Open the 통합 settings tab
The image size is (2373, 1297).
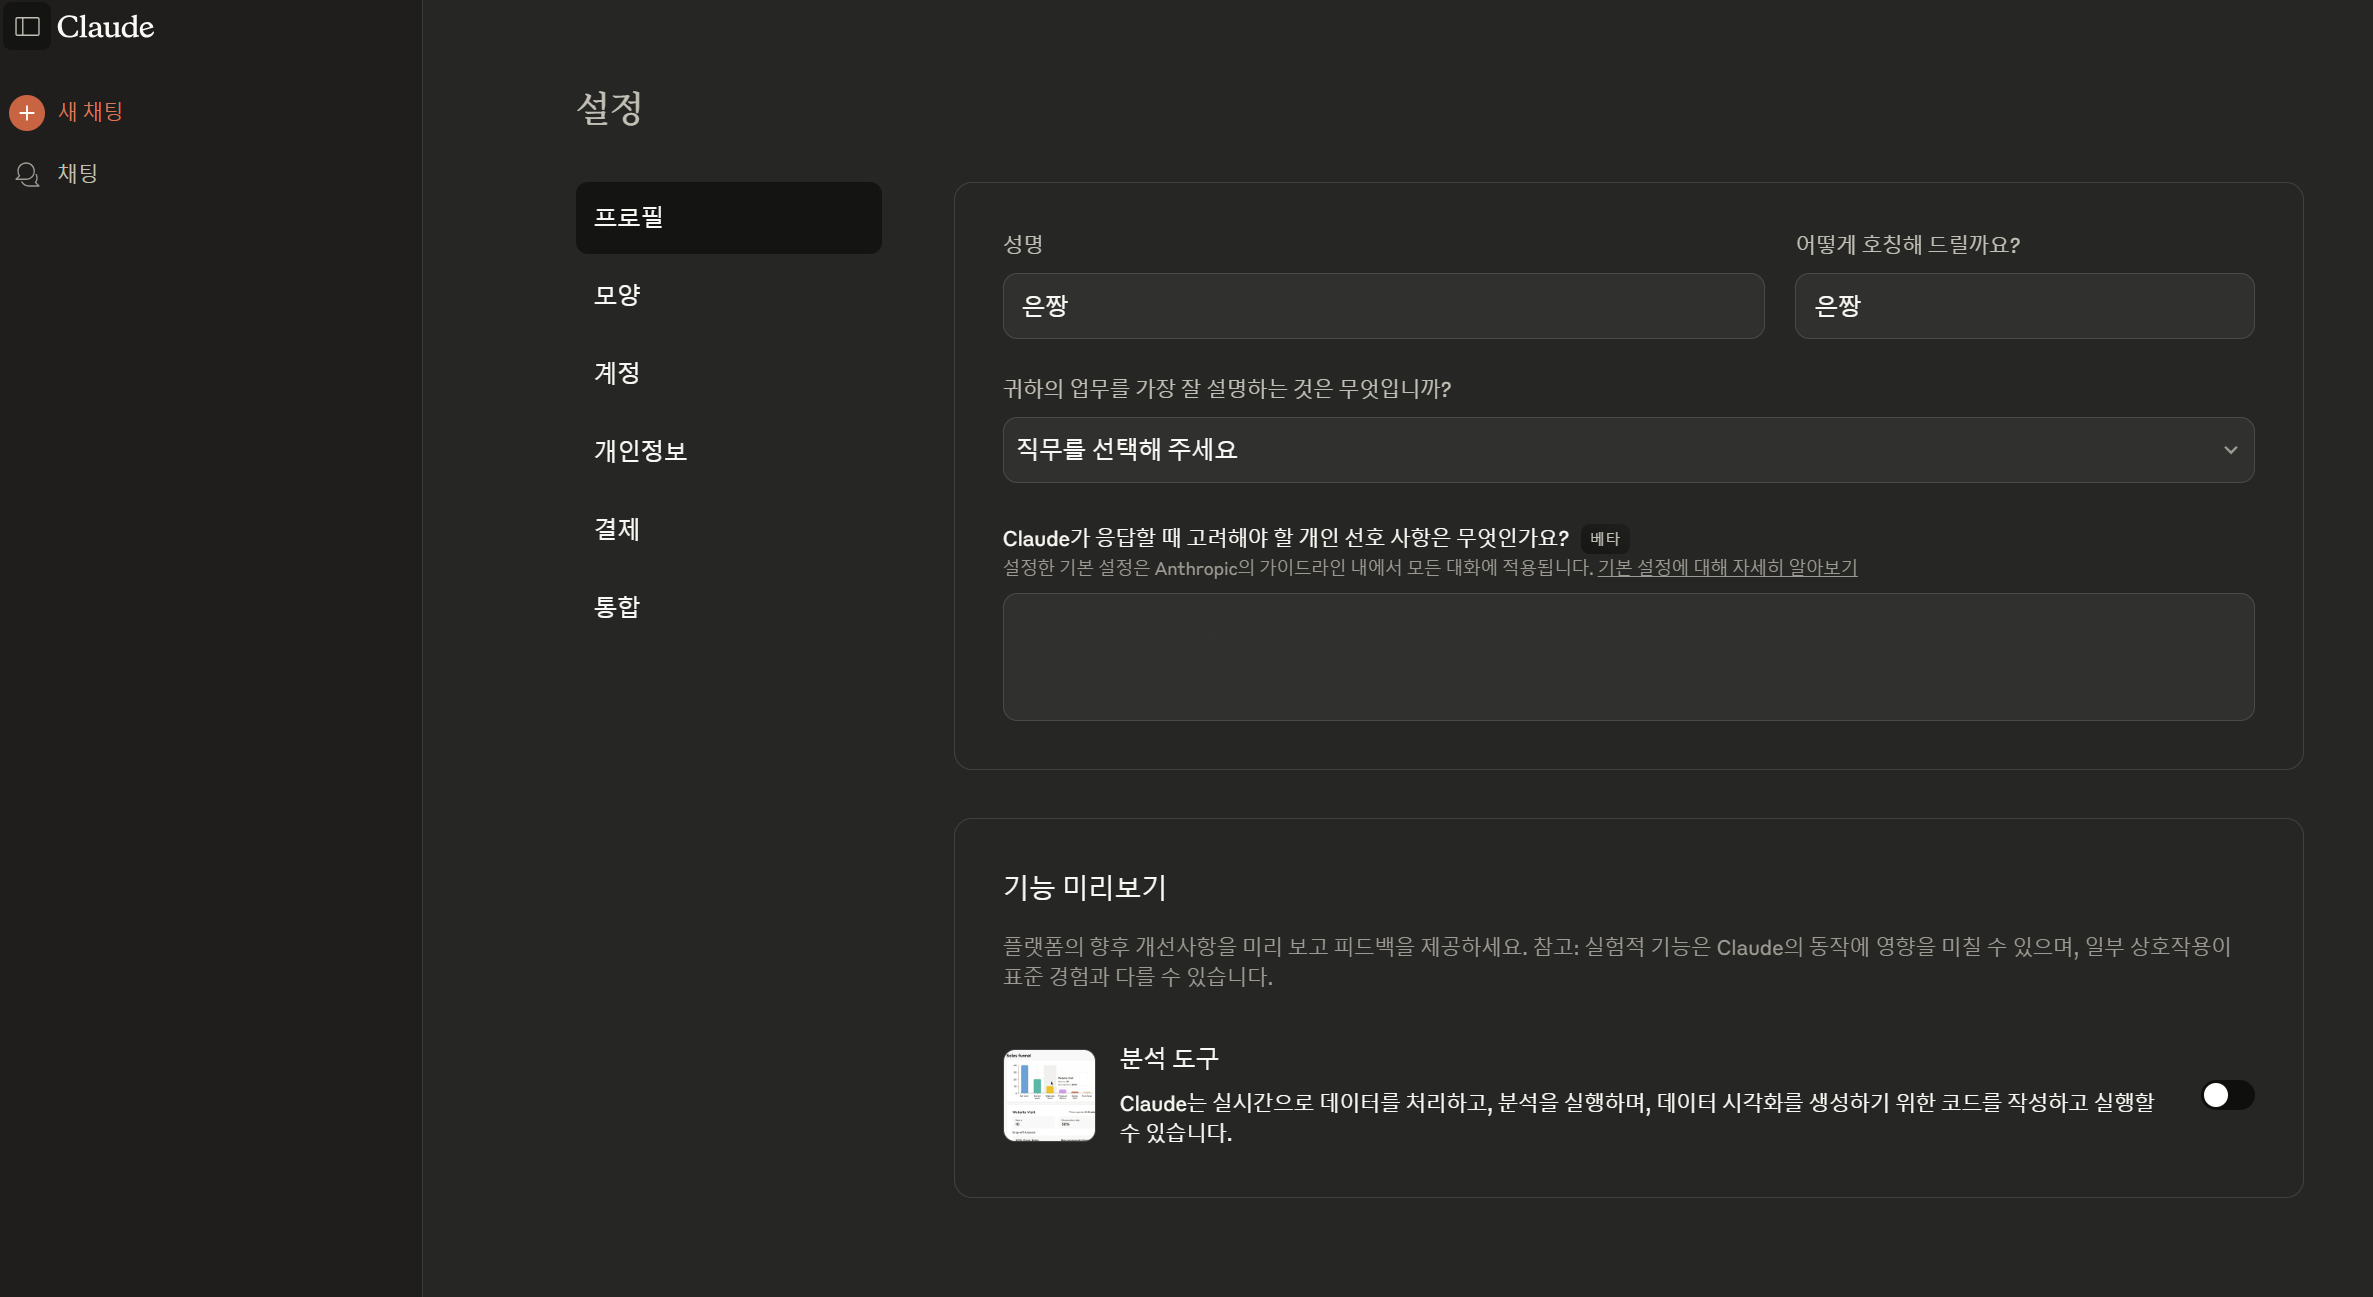[x=617, y=607]
